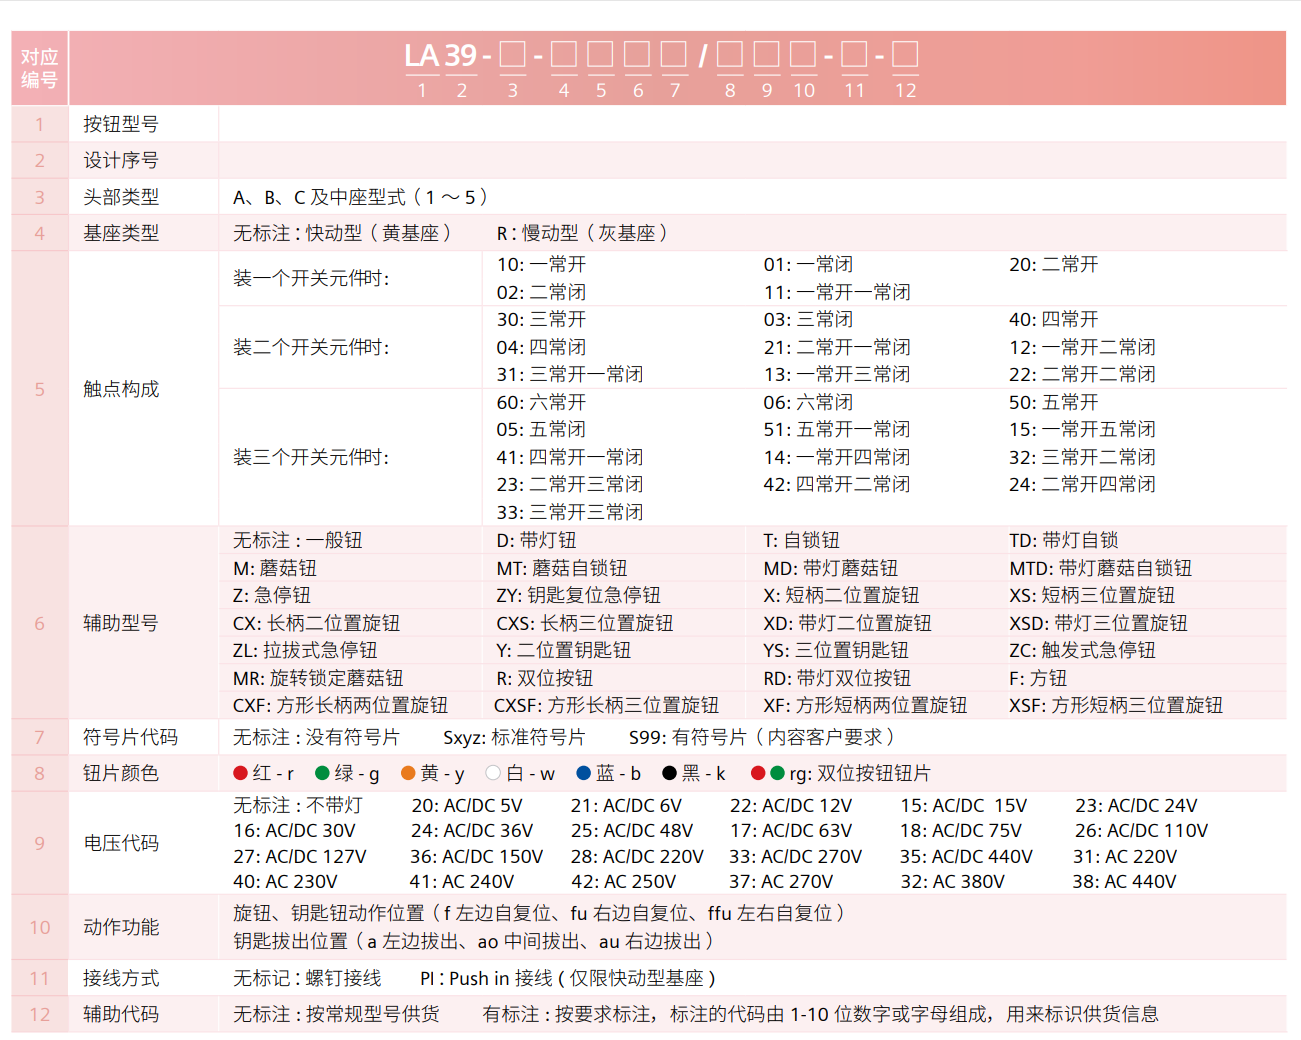Click the orange dot beside 黄 - y
Viewport: 1301px width, 1040px height.
(x=408, y=773)
